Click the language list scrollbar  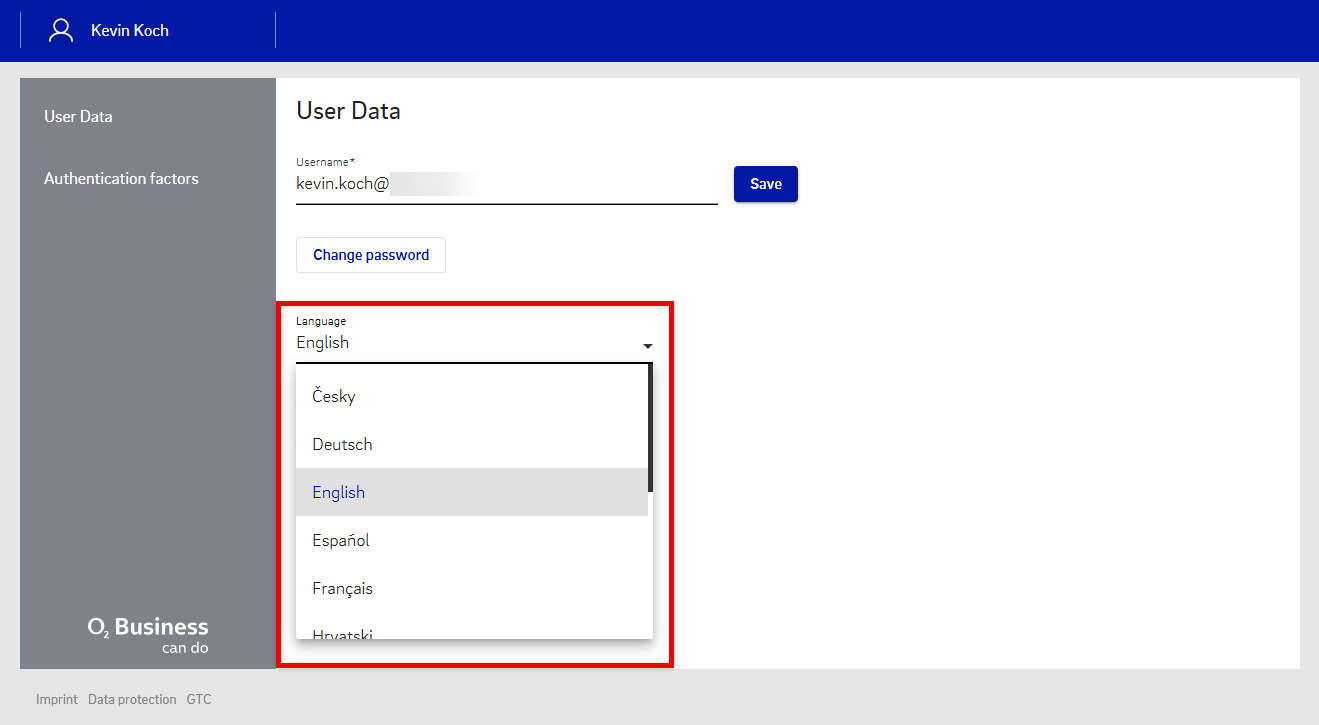(x=650, y=430)
